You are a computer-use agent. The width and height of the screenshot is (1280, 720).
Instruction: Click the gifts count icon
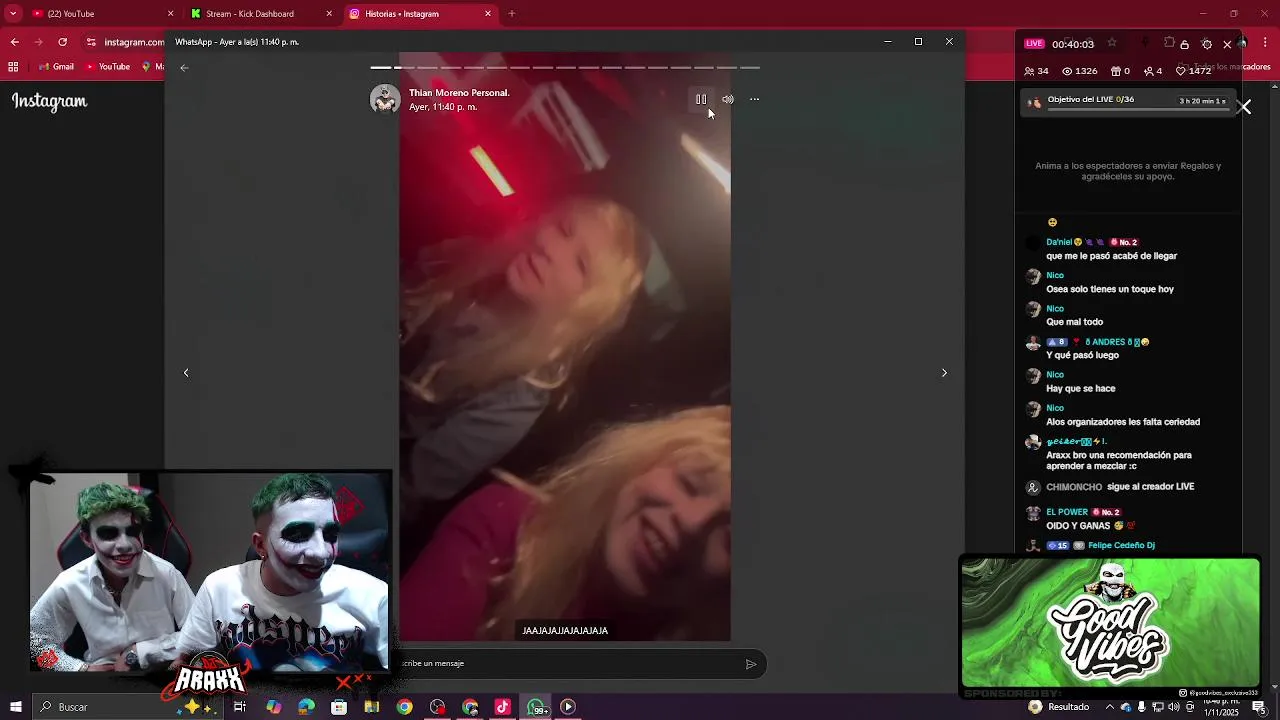tap(1115, 71)
